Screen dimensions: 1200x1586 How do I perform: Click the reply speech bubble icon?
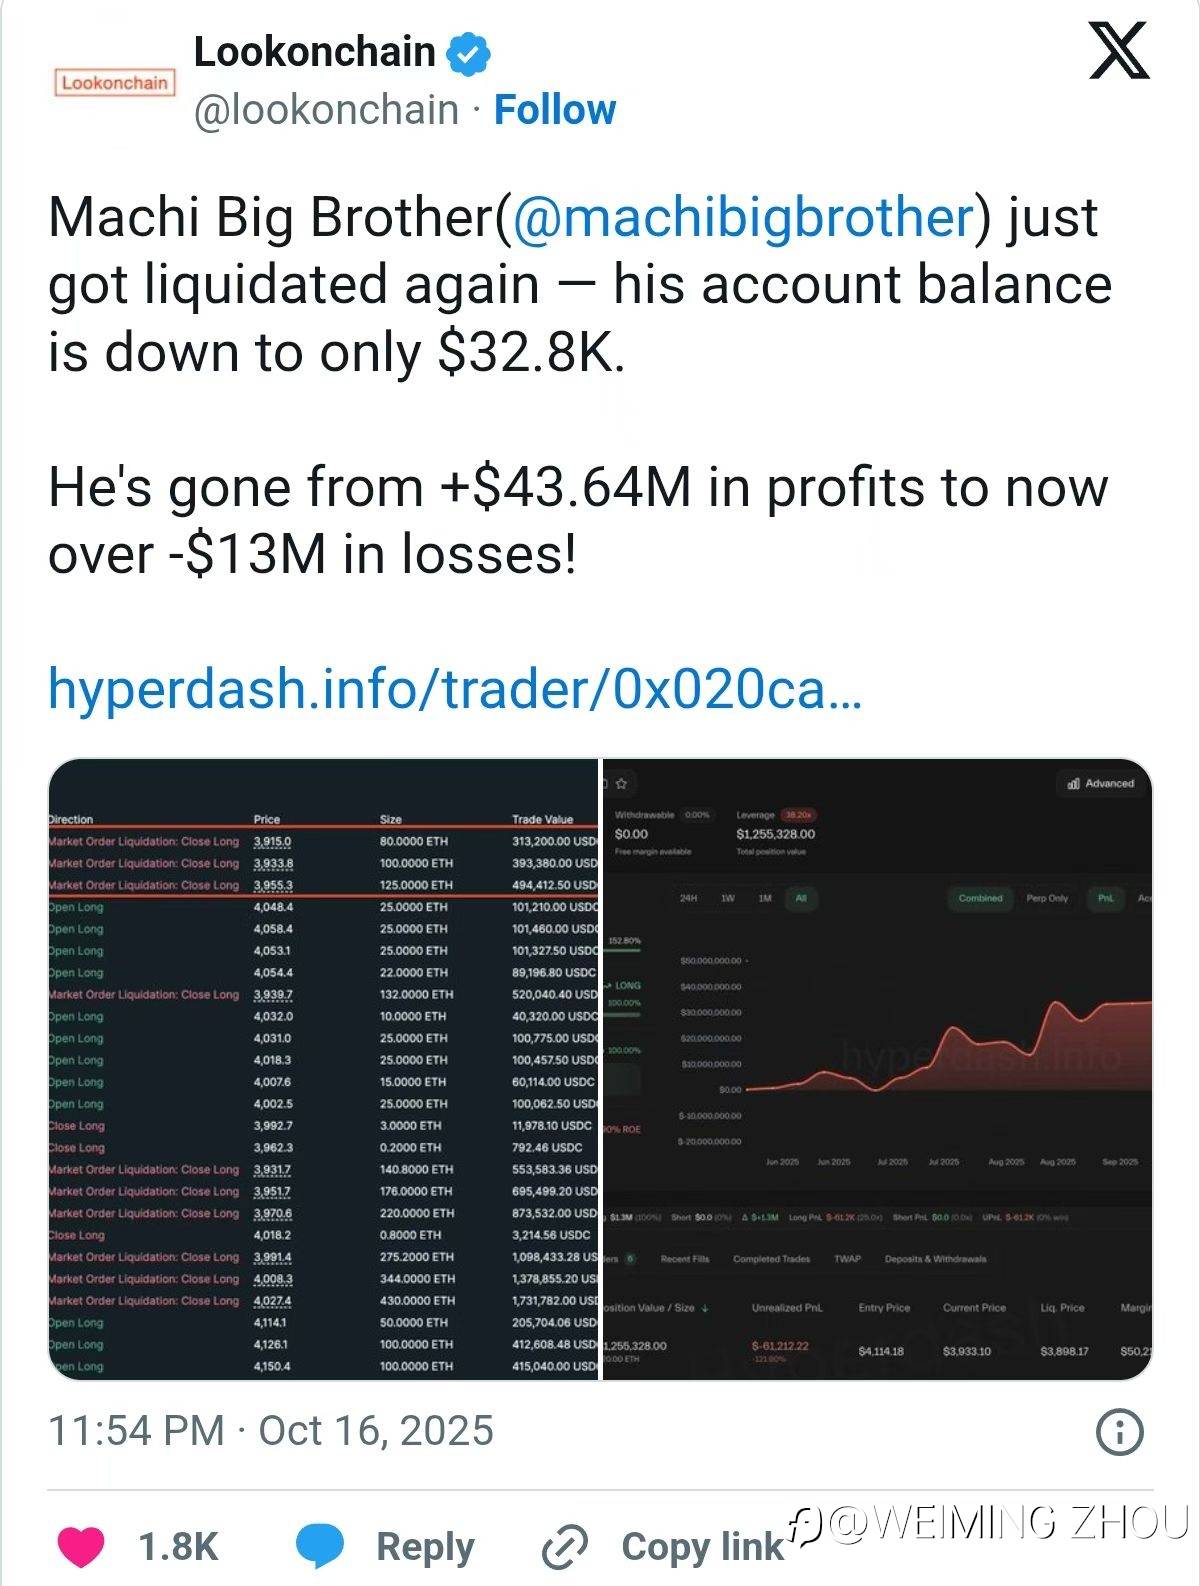coord(320,1546)
